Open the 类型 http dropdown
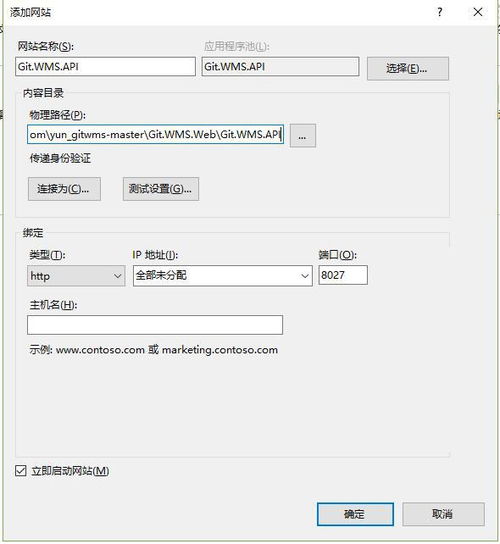Screen dimensions: 500x544 pyautogui.click(x=76, y=276)
